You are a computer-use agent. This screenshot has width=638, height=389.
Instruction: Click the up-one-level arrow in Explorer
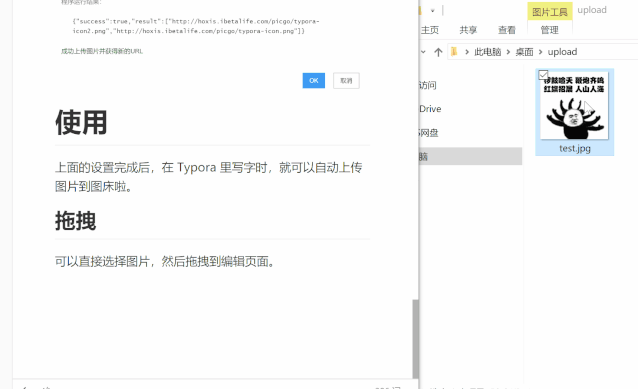click(438, 52)
